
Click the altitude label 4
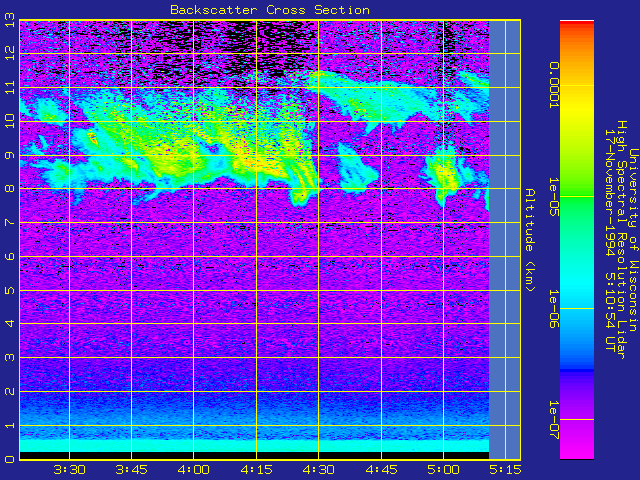tap(10, 323)
